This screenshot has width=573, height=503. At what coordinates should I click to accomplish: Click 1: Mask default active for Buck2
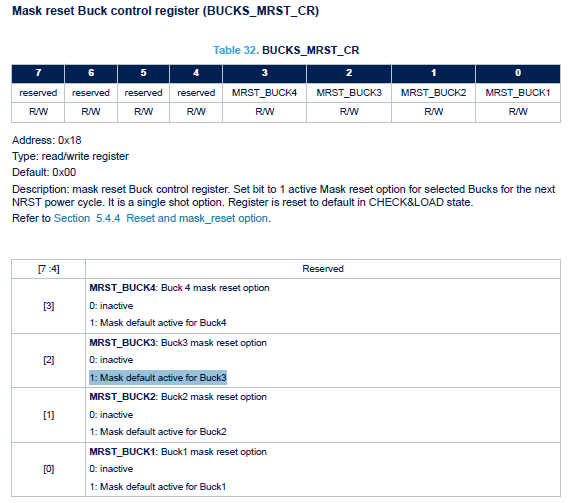pyautogui.click(x=158, y=432)
